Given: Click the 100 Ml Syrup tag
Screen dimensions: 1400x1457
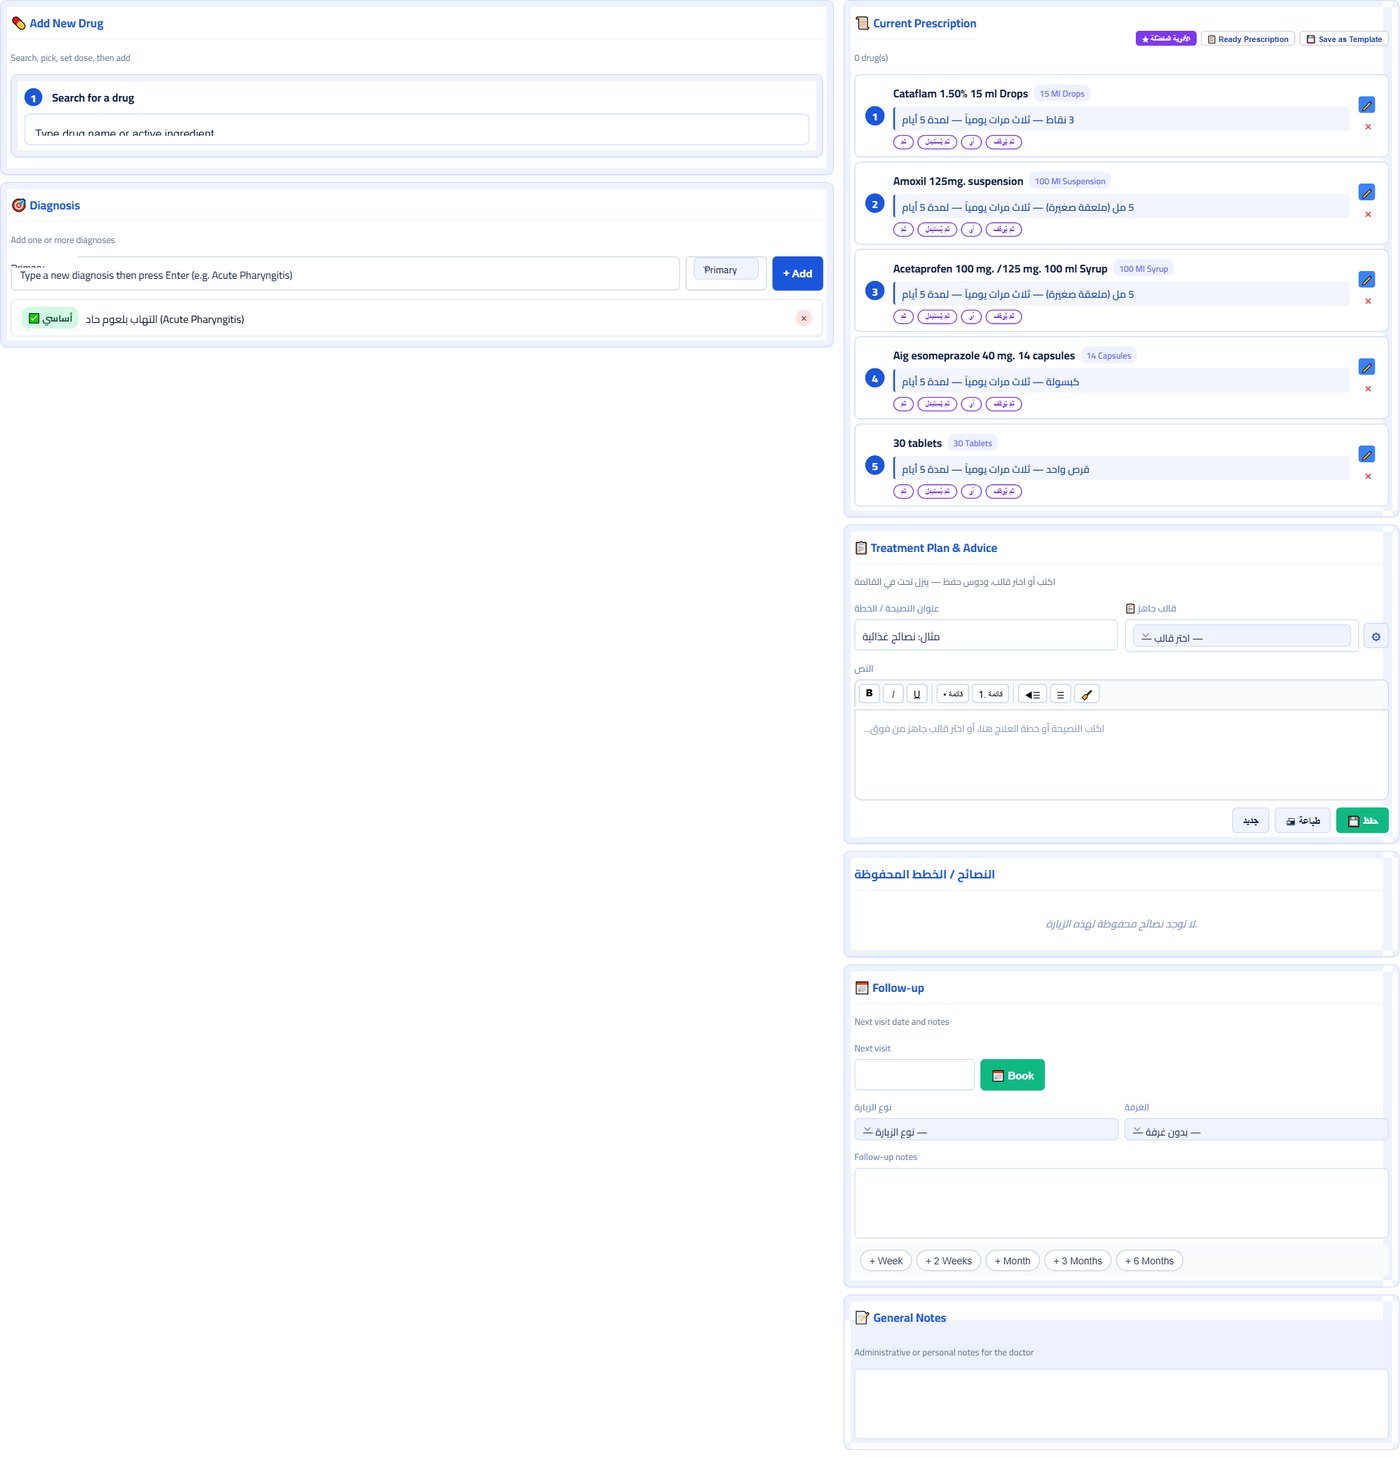Looking at the screenshot, I should click(1143, 269).
